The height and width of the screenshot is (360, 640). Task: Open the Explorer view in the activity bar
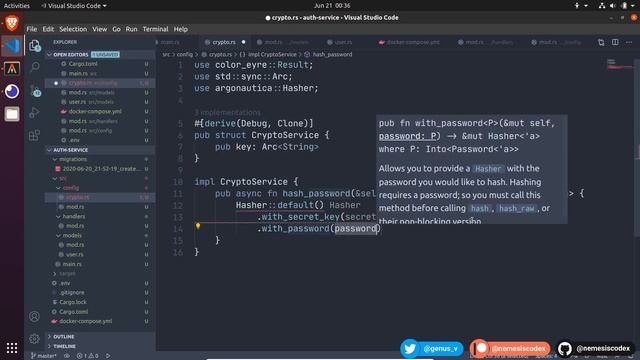(x=35, y=46)
